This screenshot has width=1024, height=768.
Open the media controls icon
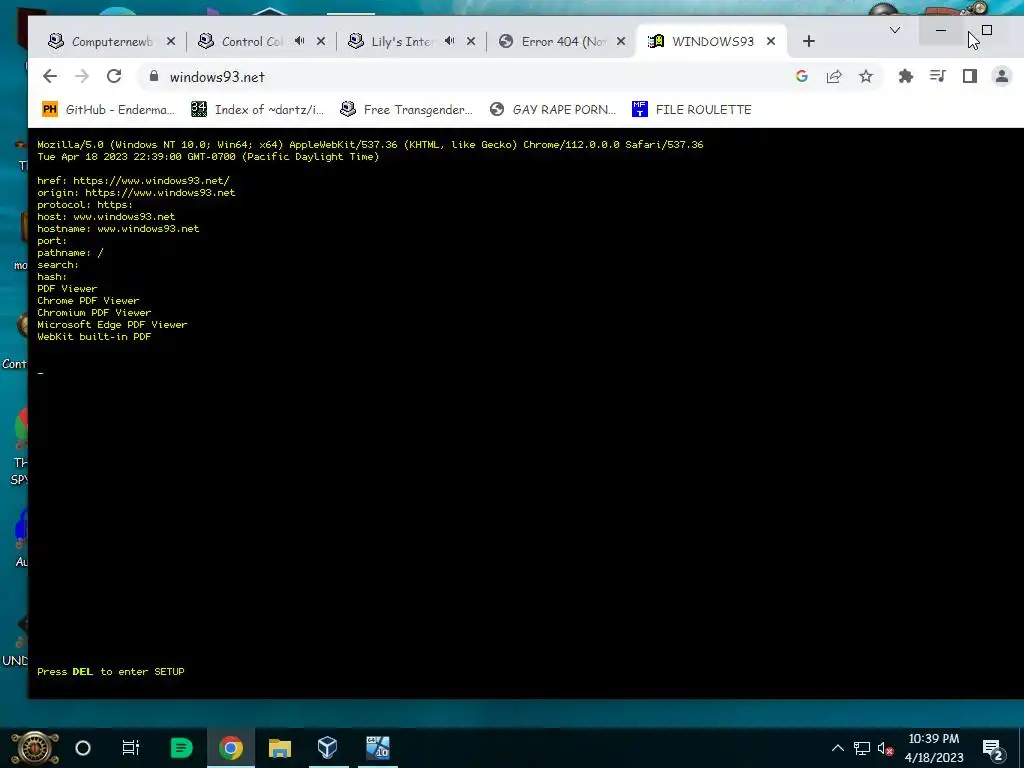pos(938,76)
